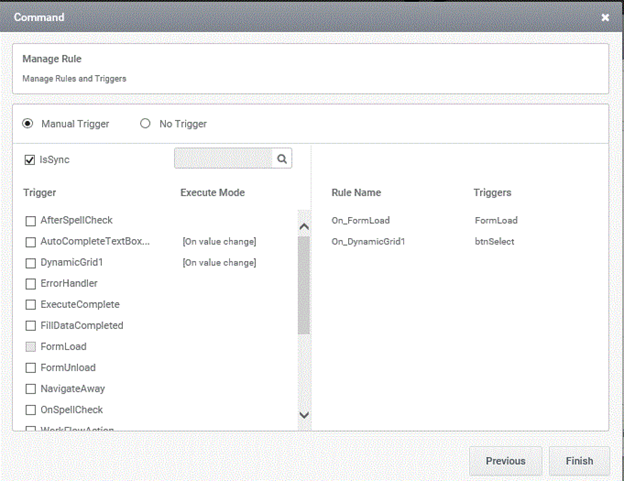Click the Manage Rules and Triggers subtitle
This screenshot has height=481, width=624.
[x=74, y=79]
